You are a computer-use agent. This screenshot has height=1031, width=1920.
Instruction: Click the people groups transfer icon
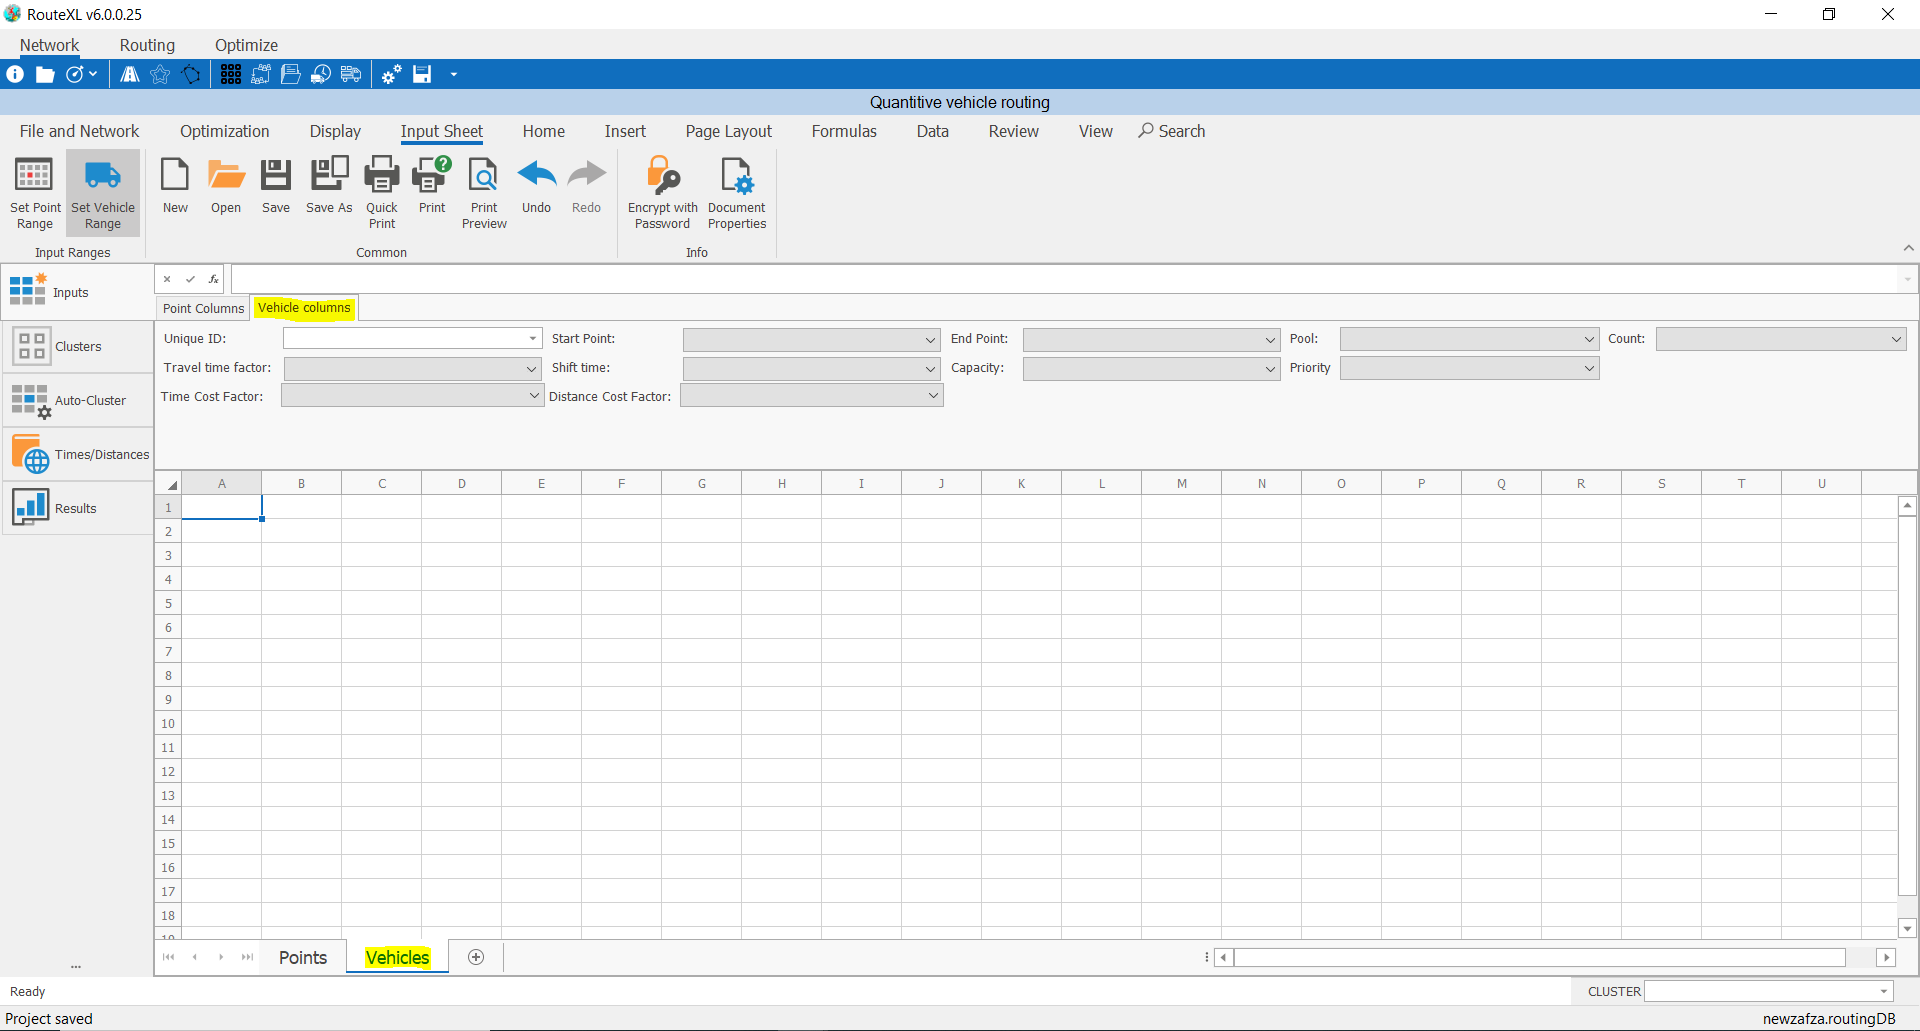coord(261,74)
